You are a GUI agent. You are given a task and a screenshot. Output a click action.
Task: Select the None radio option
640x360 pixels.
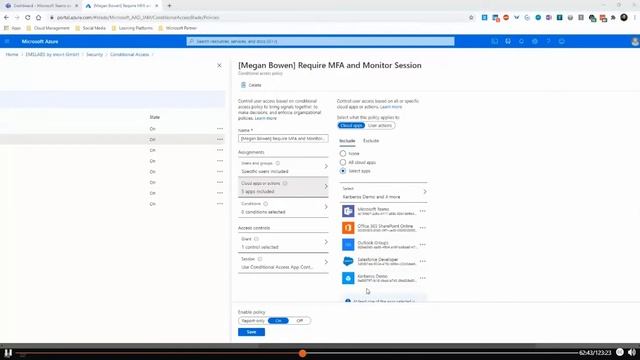pos(343,153)
